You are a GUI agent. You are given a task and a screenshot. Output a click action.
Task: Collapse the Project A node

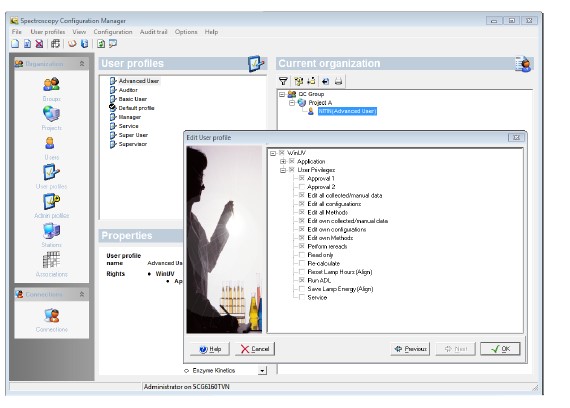[292, 103]
